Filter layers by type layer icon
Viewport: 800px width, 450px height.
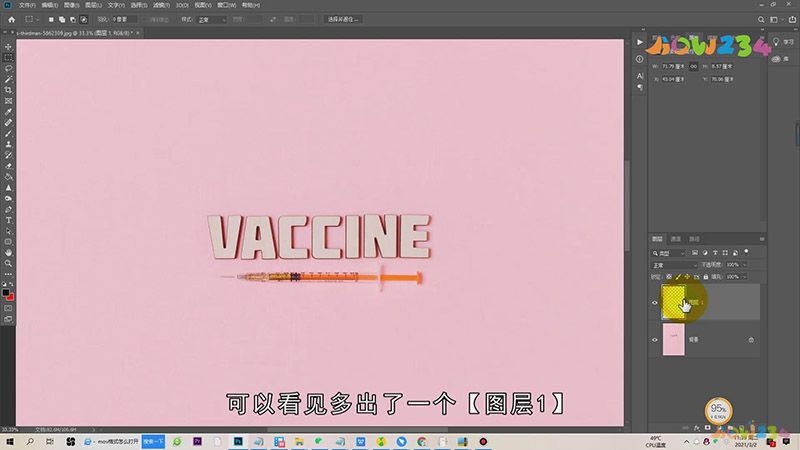coord(715,253)
